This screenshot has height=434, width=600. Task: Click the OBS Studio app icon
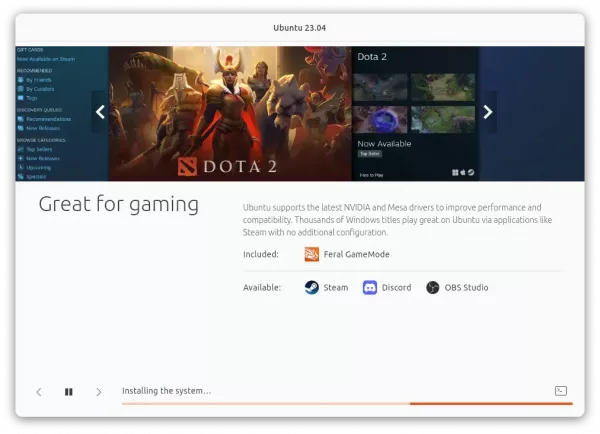(432, 287)
